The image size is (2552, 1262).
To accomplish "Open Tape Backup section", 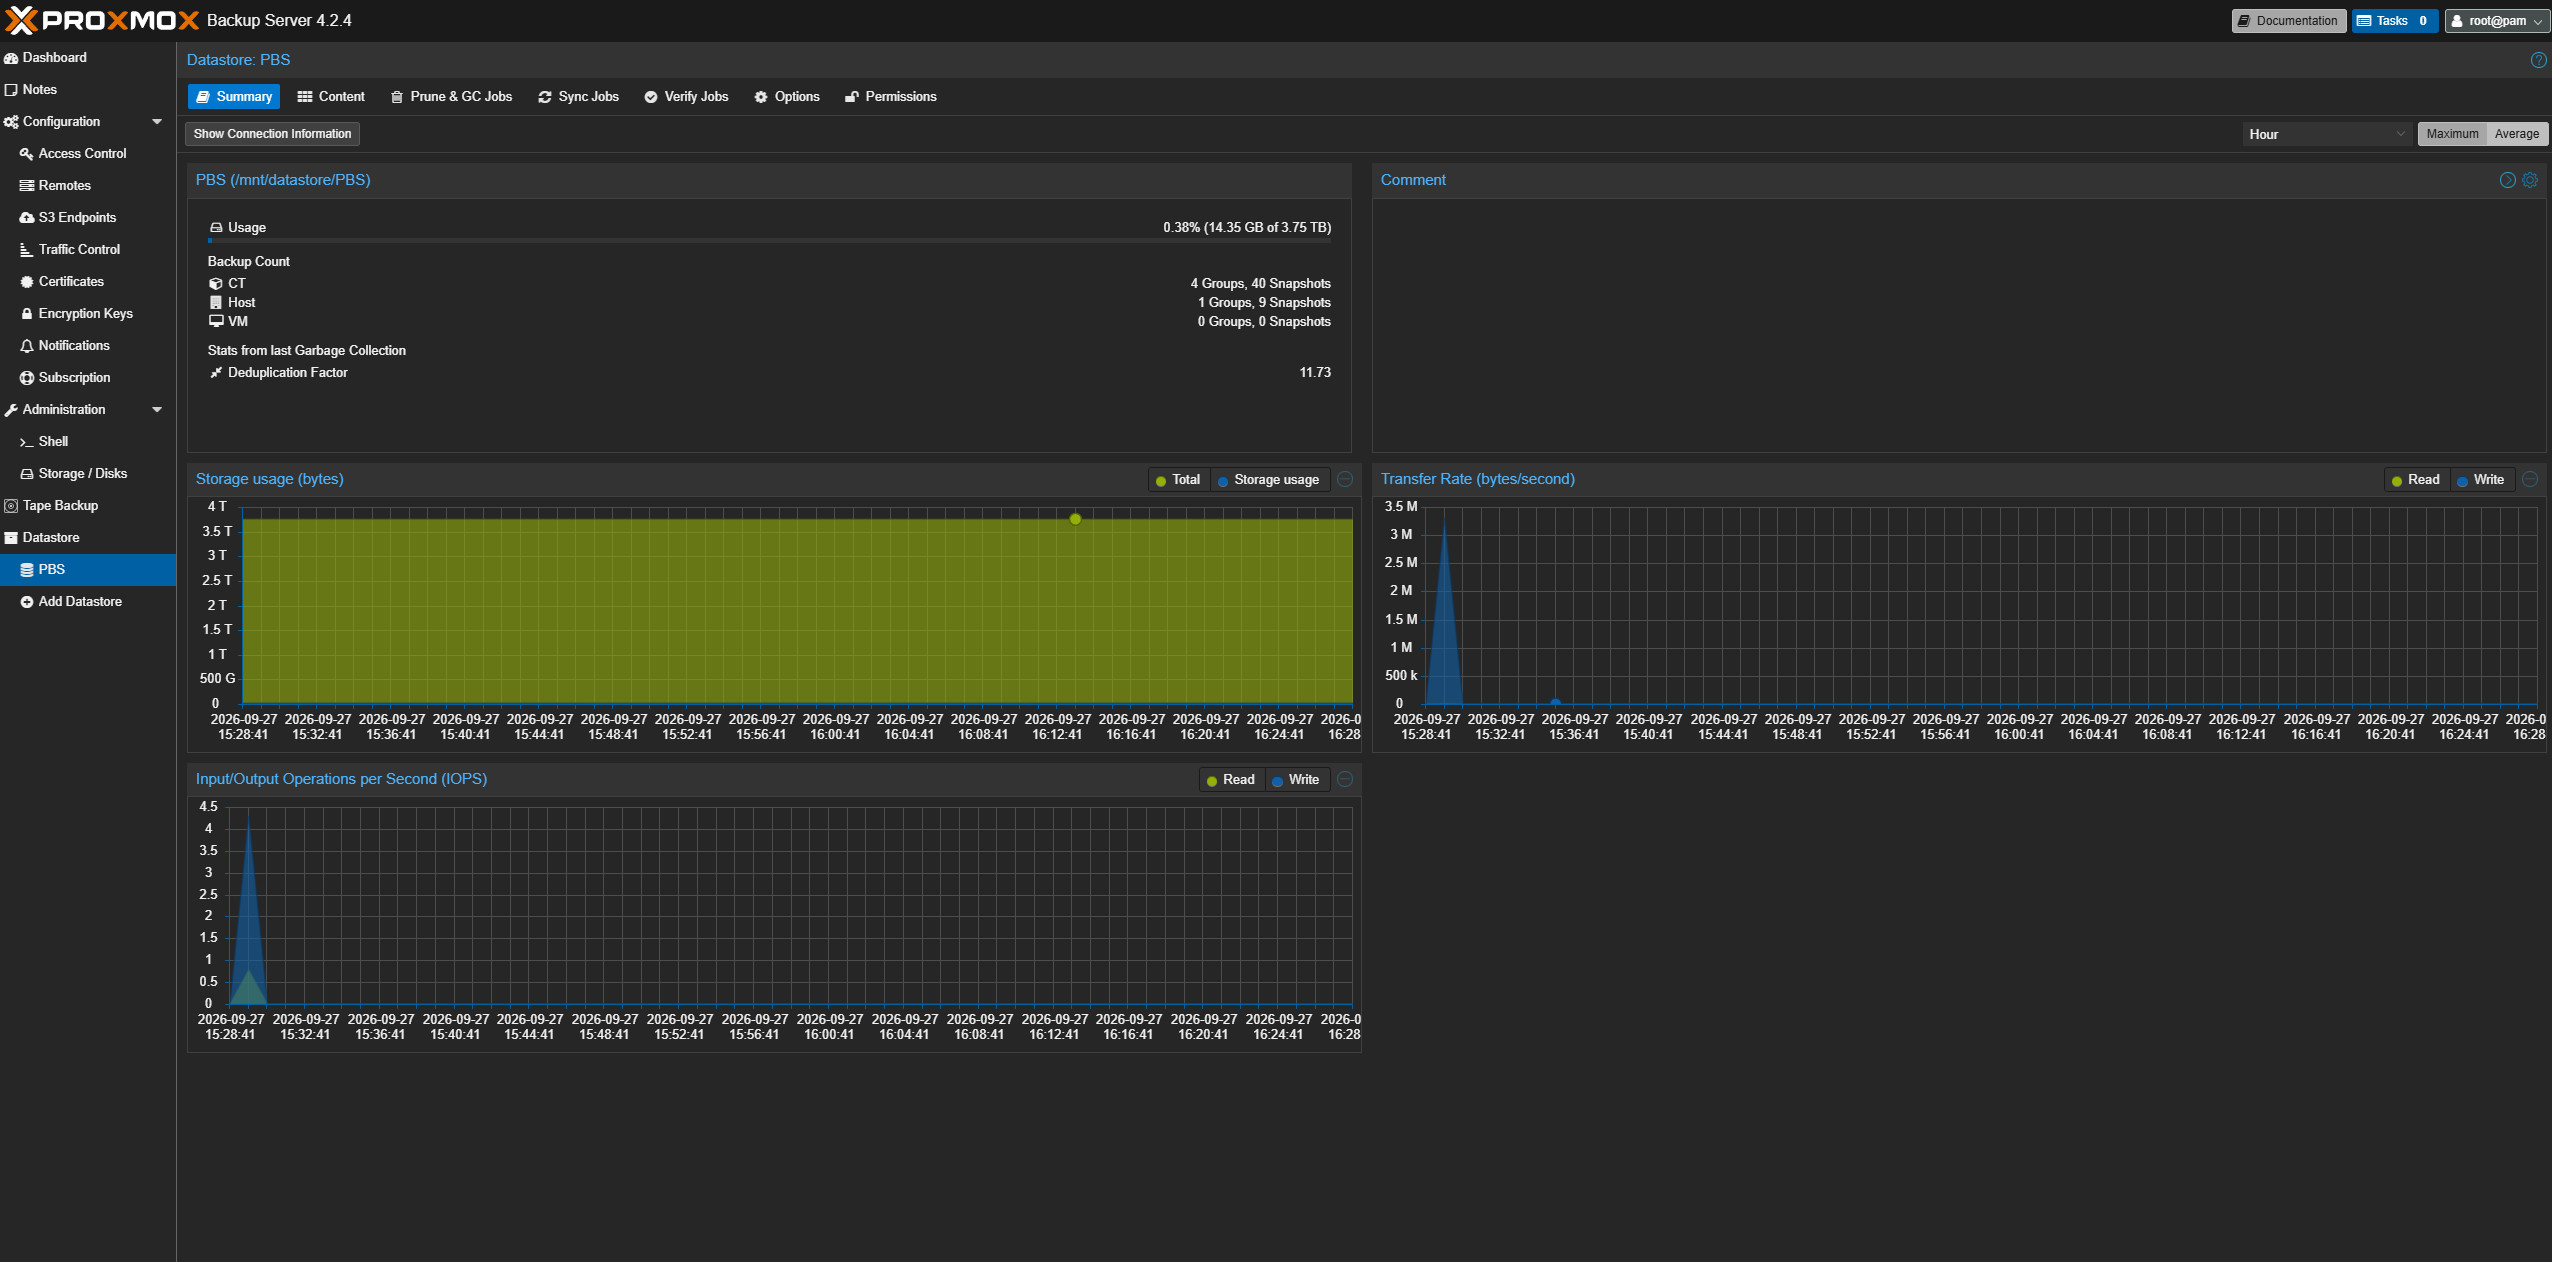I will 88,506.
